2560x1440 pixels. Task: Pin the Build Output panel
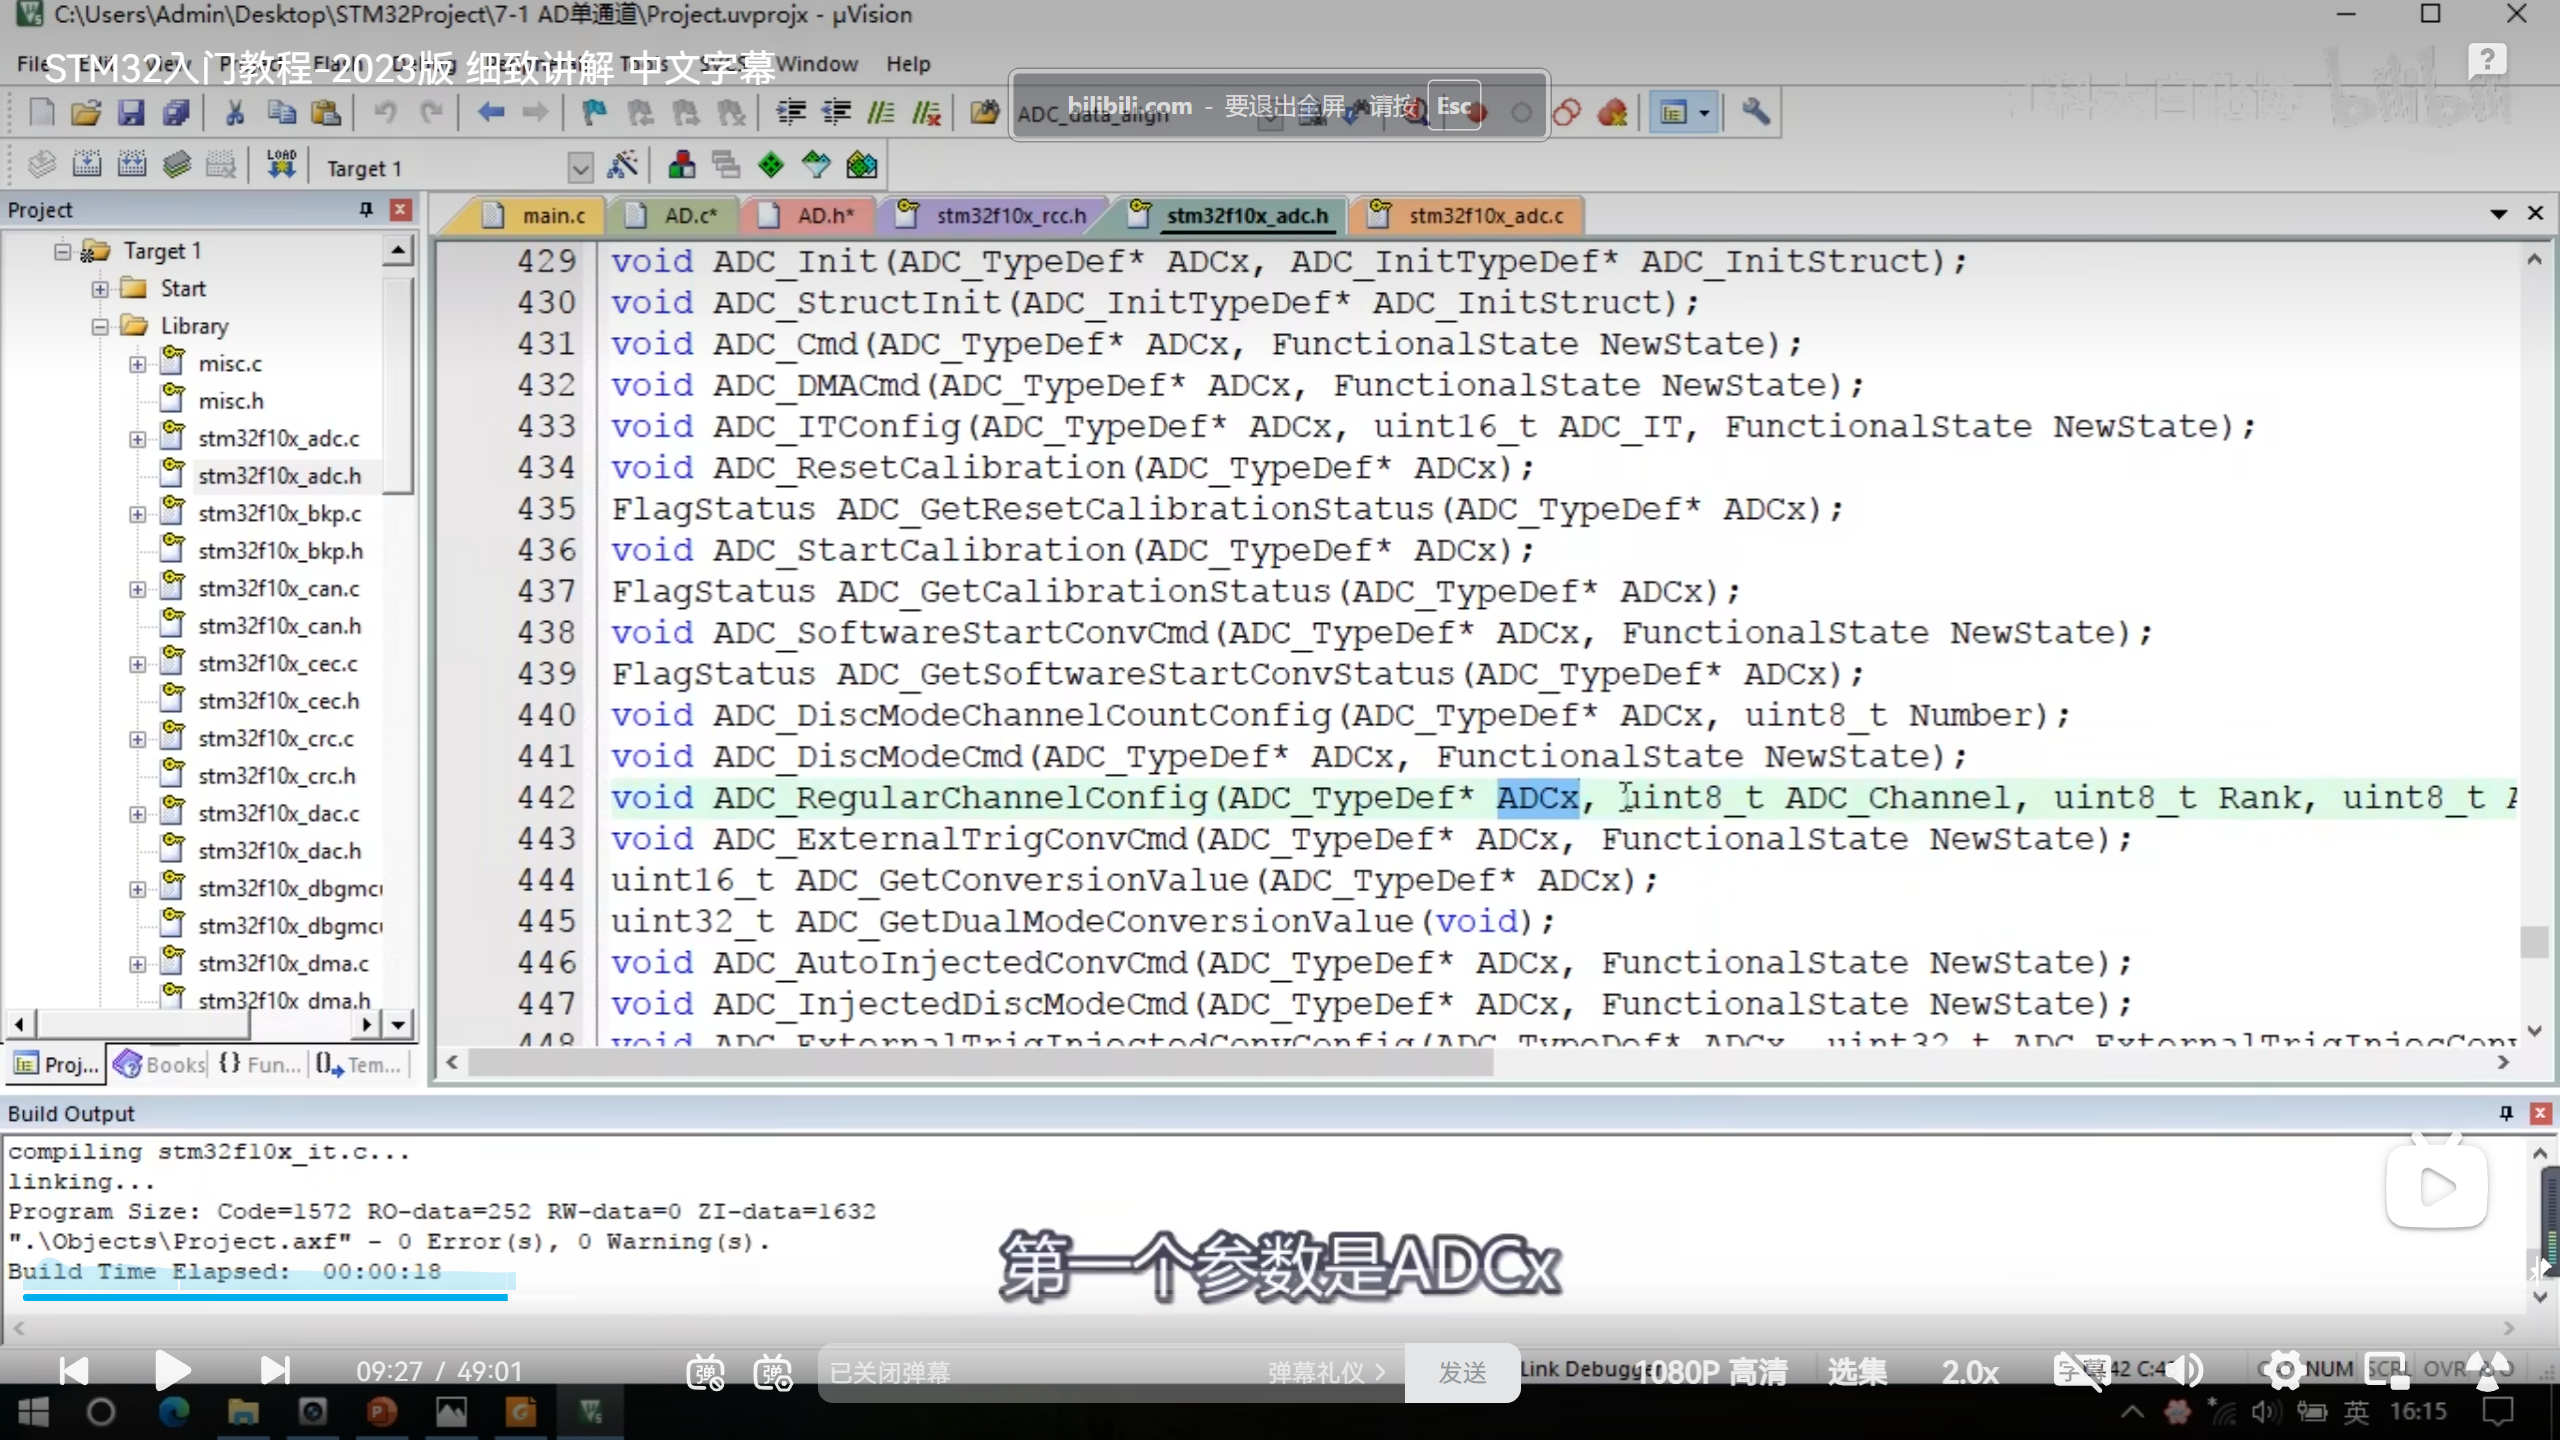2506,1113
